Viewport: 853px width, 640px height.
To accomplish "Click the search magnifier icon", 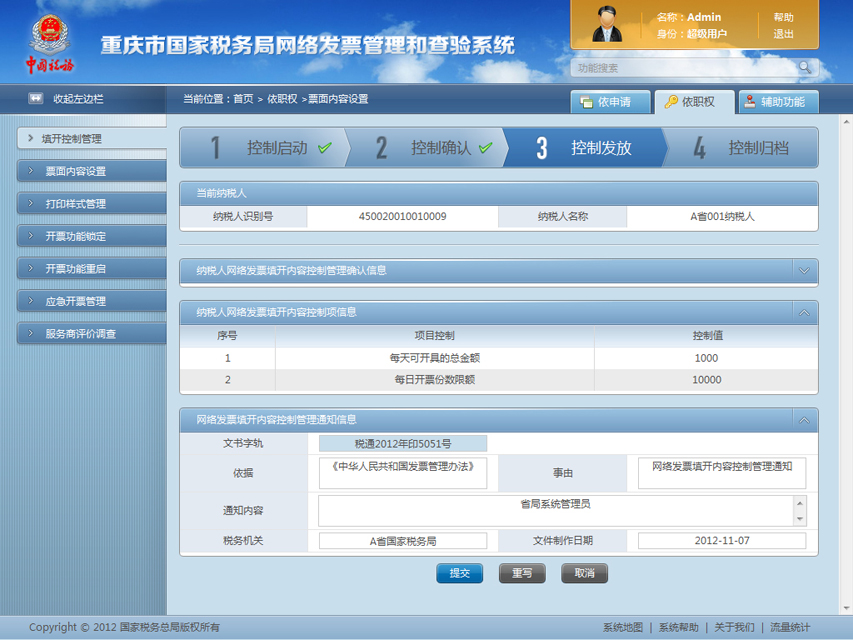I will (x=805, y=67).
